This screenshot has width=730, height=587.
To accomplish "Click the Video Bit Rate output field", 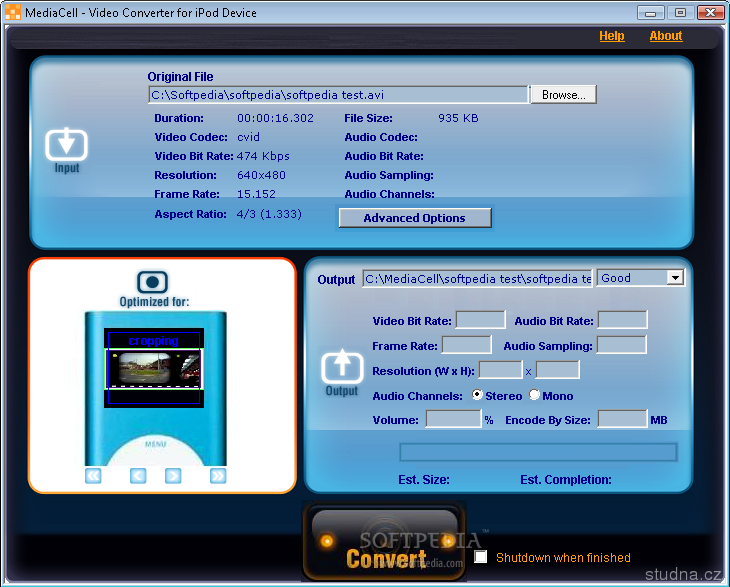I will (x=480, y=320).
